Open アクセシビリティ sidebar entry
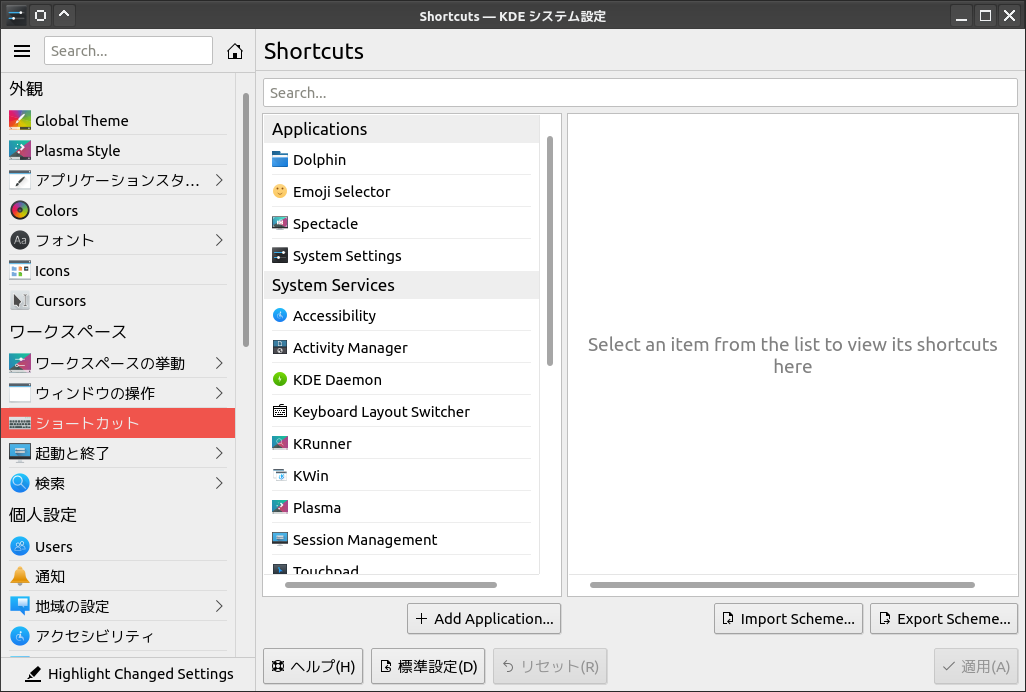1026x692 pixels. pyautogui.click(x=118, y=636)
